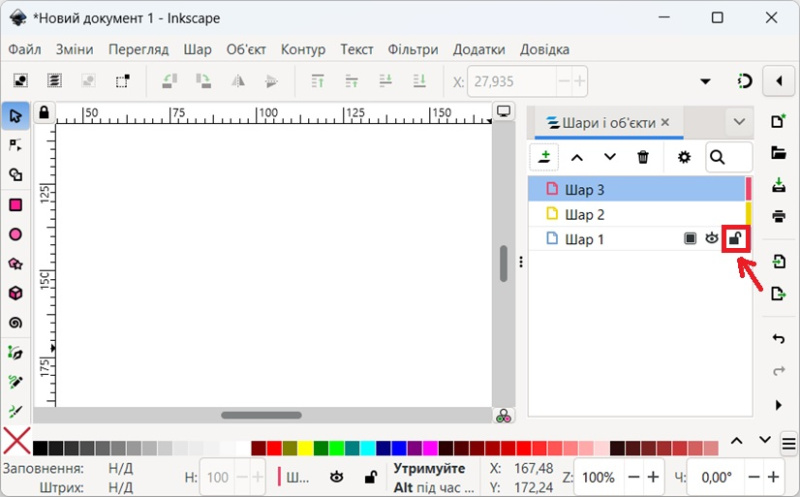Add a new layer in Layers panel
The image size is (800, 497).
coord(544,157)
